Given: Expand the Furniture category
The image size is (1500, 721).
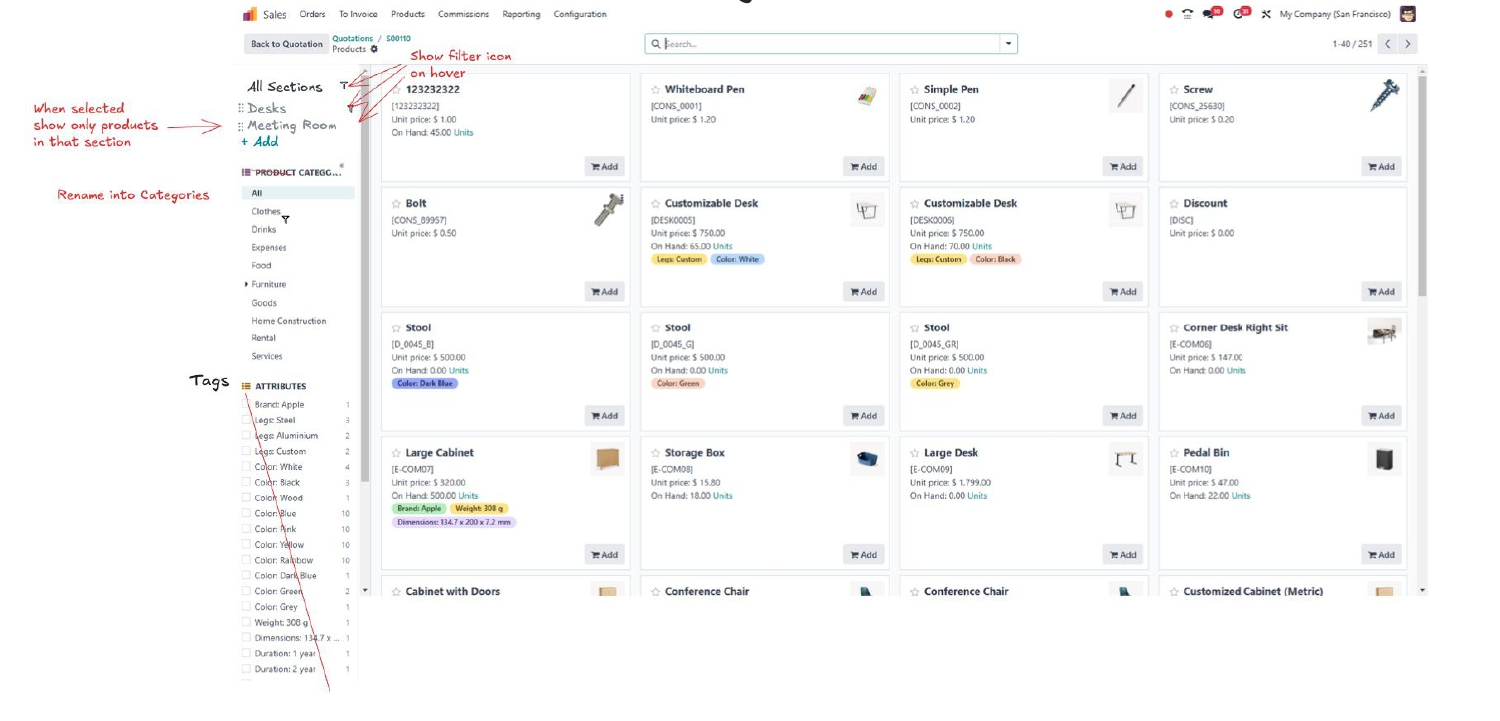Looking at the screenshot, I should [248, 284].
